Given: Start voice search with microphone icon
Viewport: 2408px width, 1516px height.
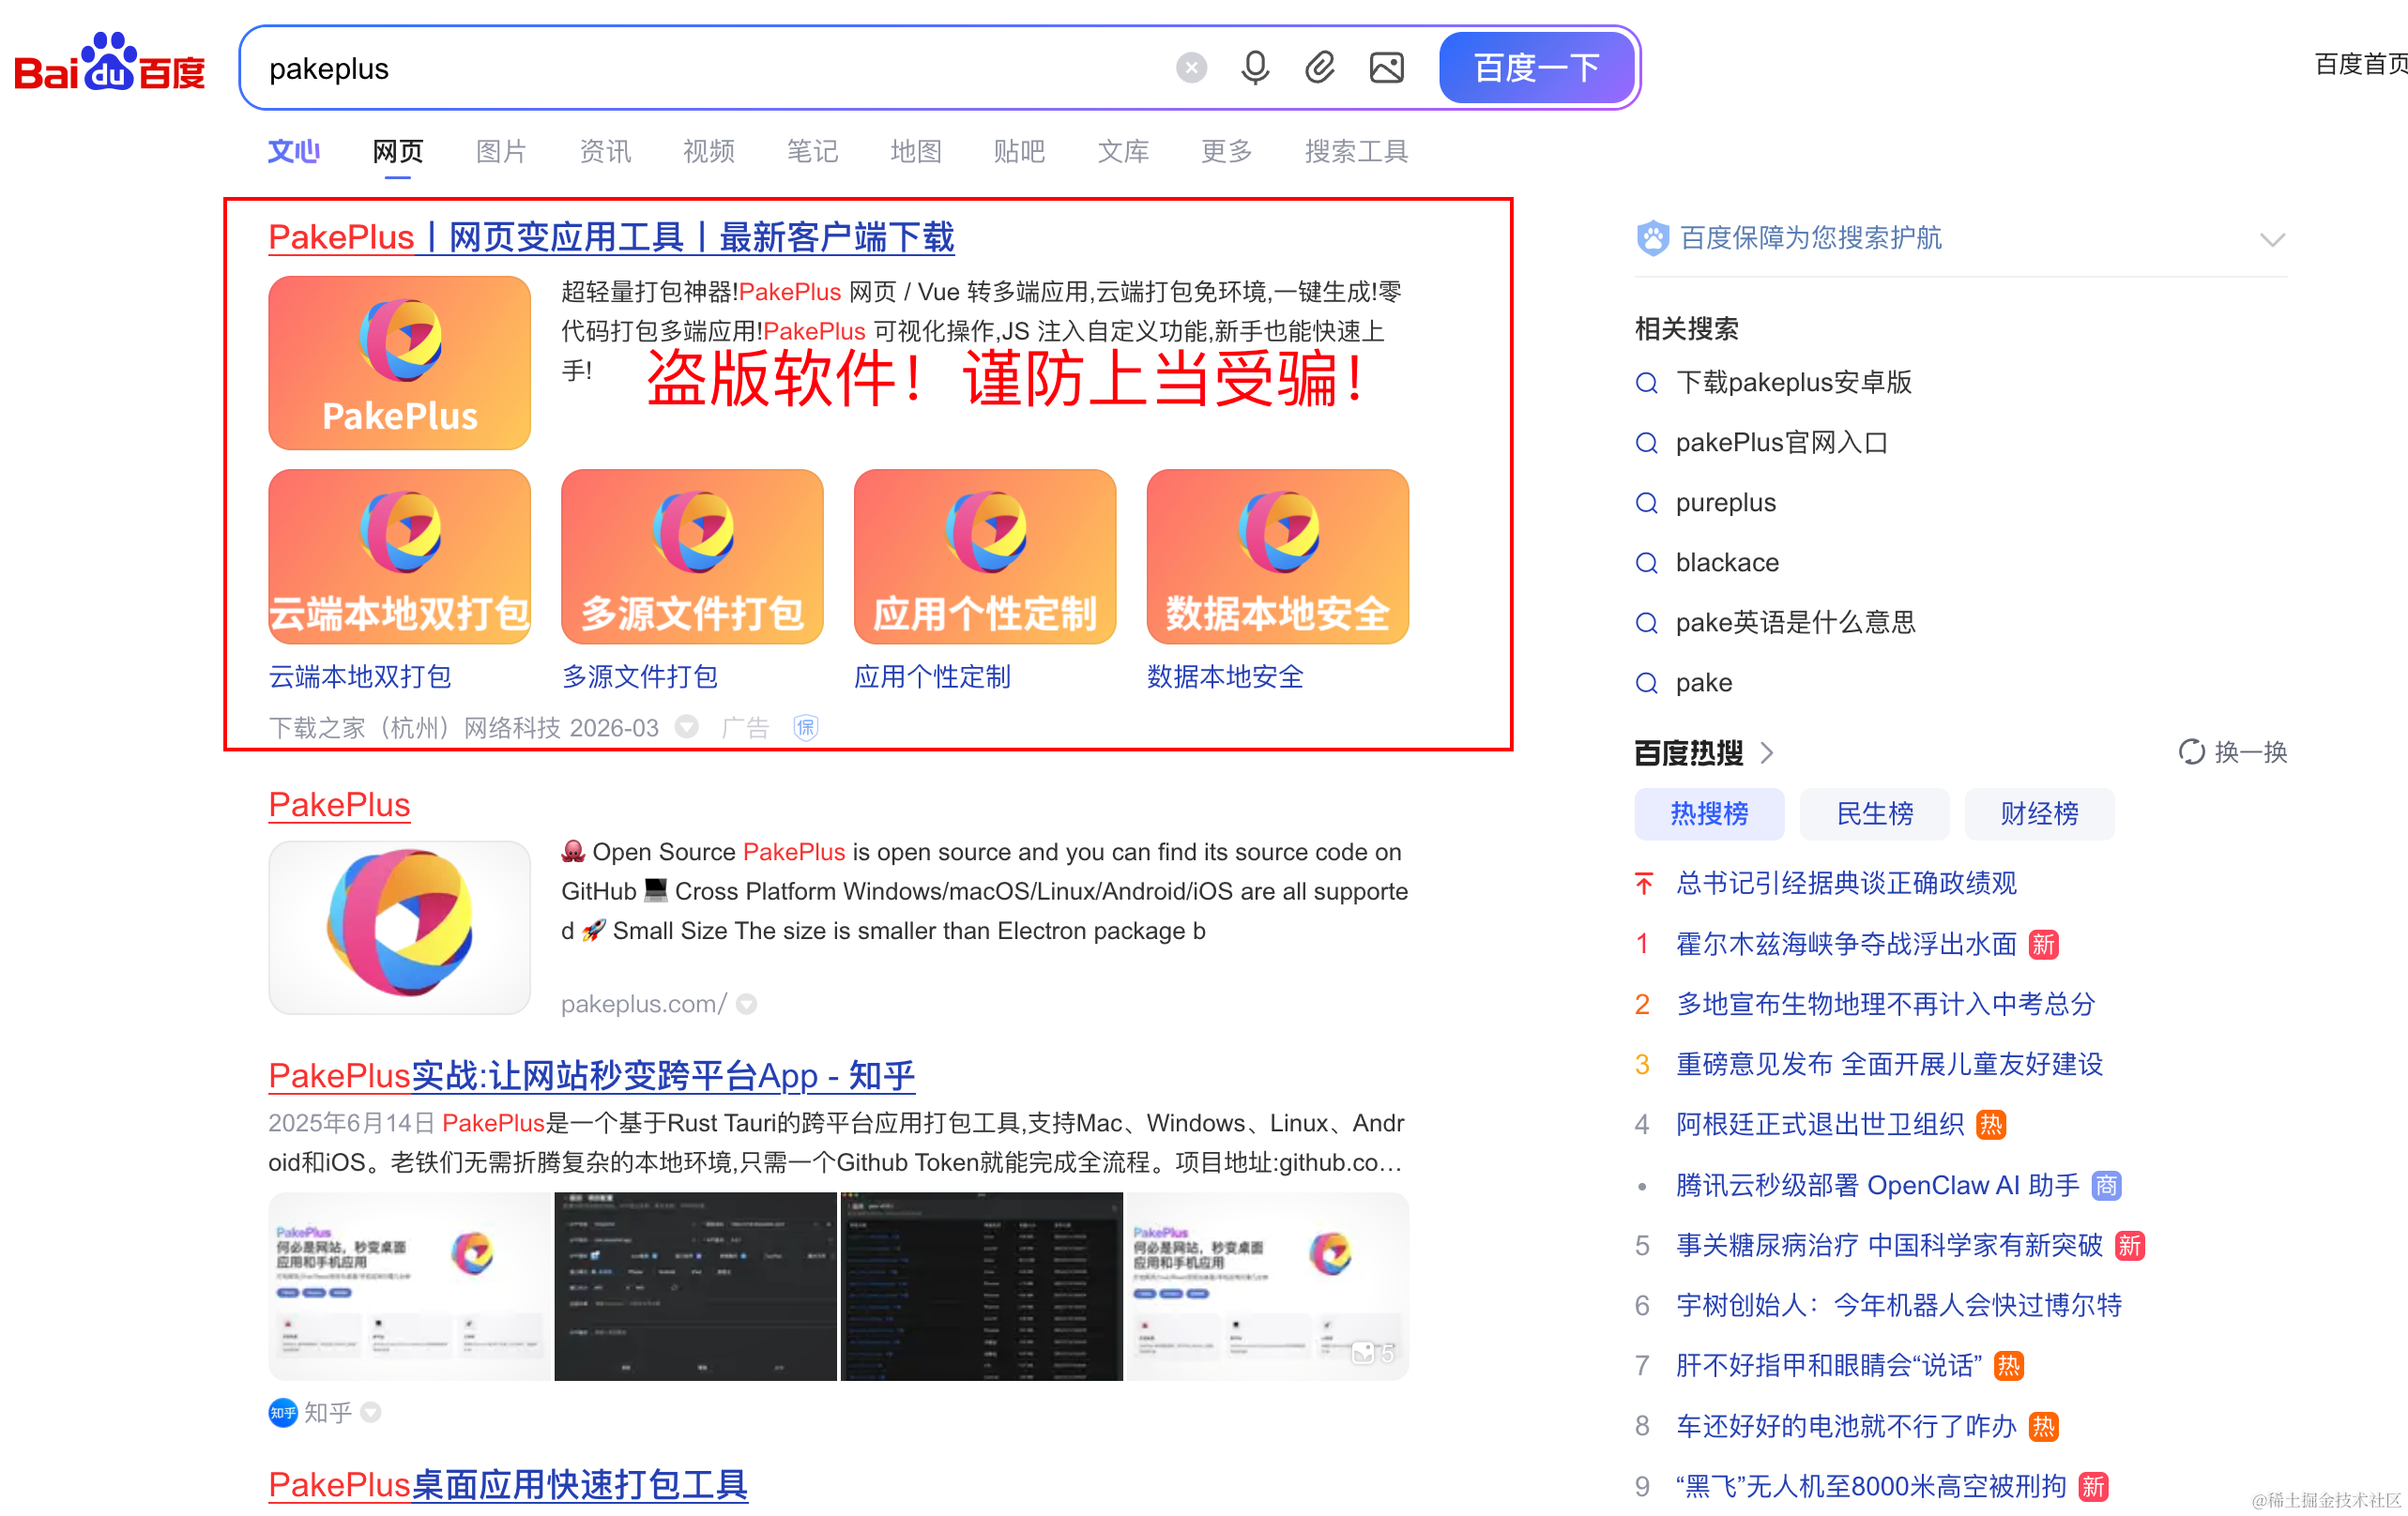Looking at the screenshot, I should tap(1254, 68).
